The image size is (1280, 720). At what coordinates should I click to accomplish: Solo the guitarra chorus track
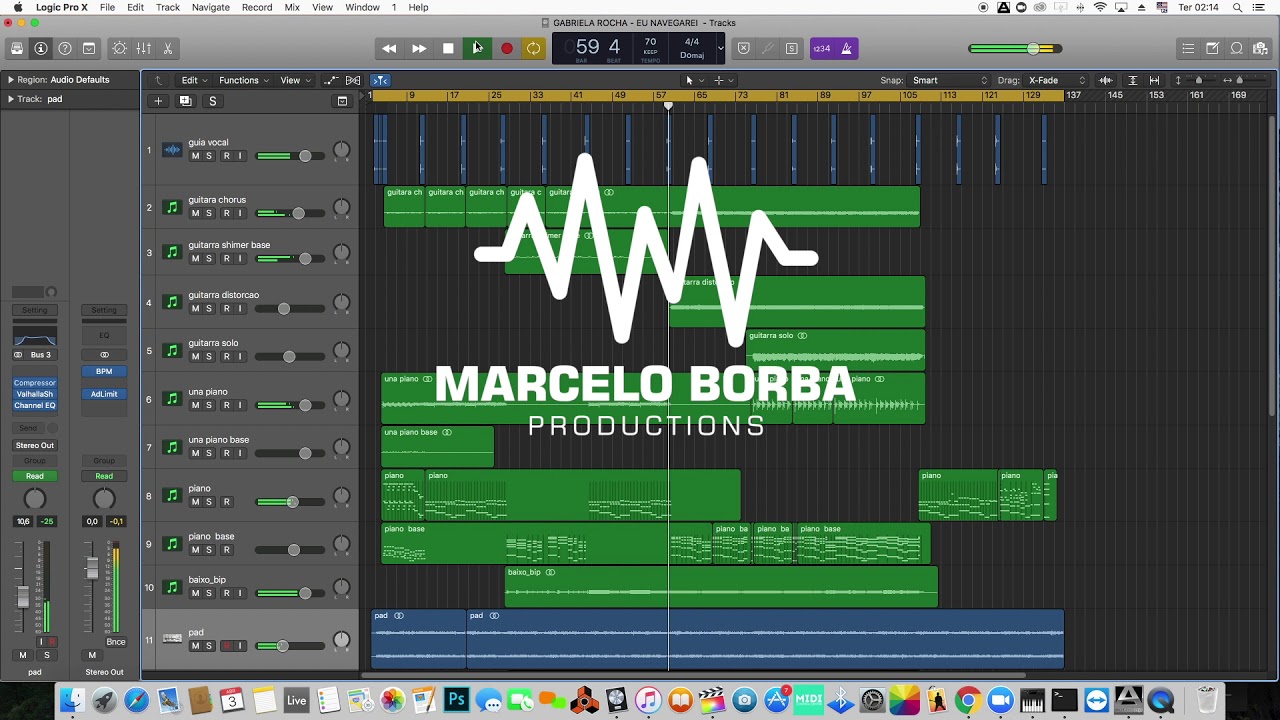(x=209, y=213)
